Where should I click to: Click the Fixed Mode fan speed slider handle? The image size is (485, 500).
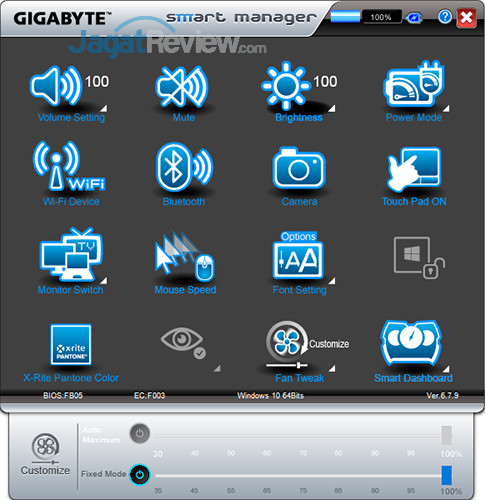447,475
